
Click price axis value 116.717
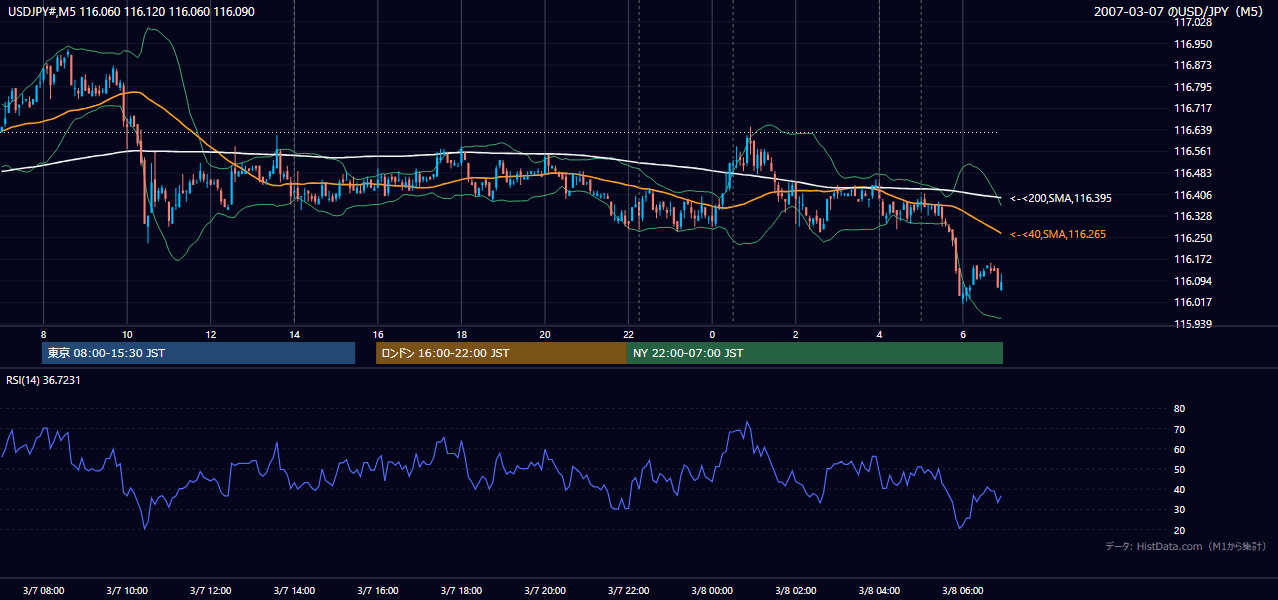pyautogui.click(x=1193, y=108)
